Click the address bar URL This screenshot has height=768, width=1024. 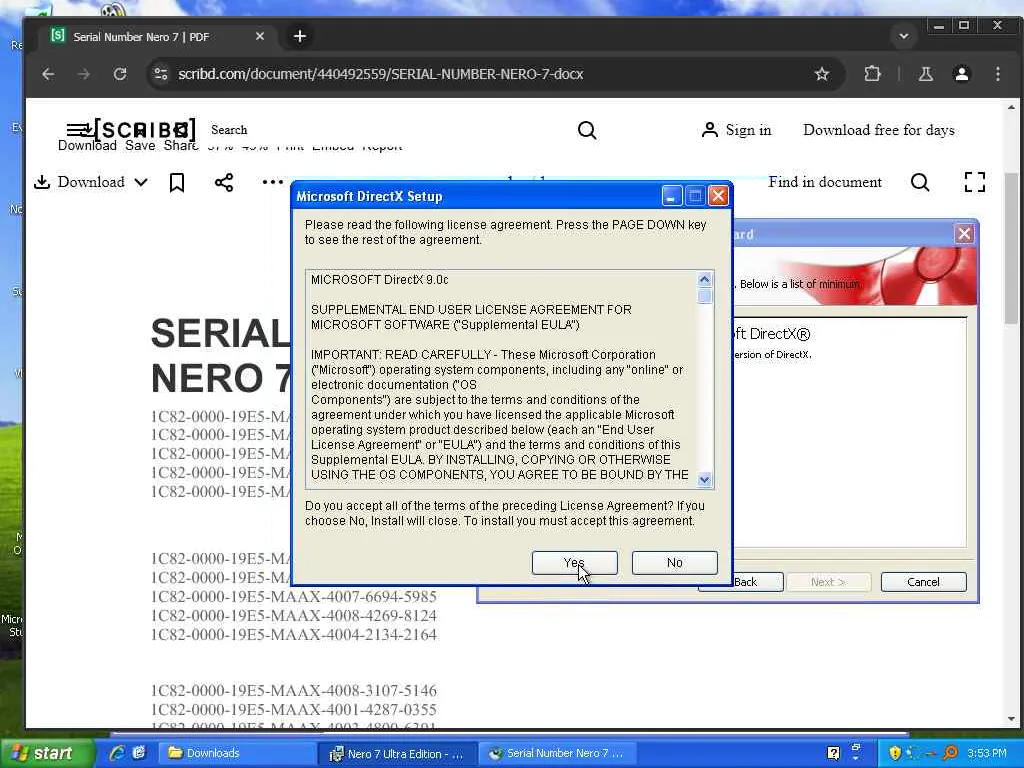380,74
